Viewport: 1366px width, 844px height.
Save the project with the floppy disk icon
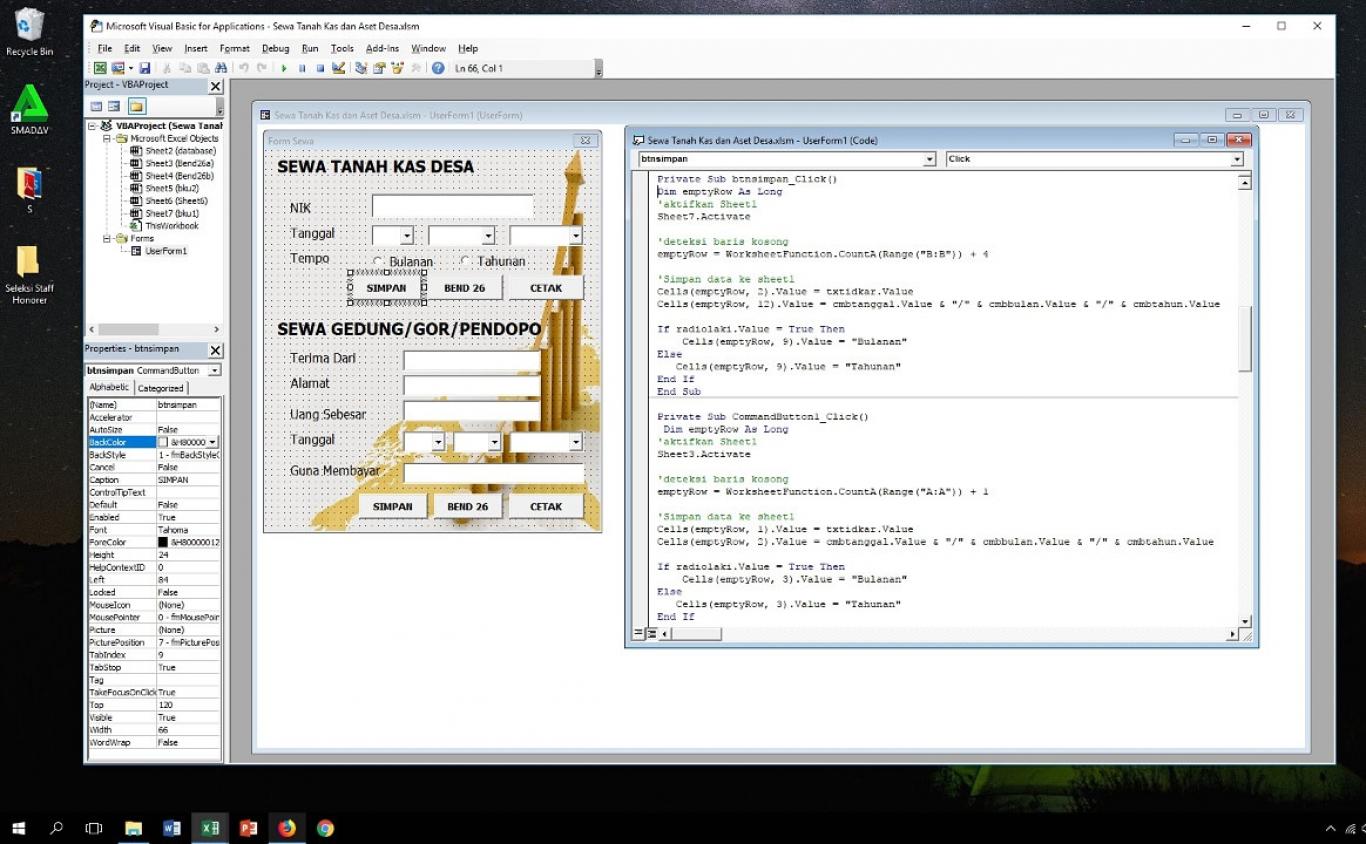145,68
